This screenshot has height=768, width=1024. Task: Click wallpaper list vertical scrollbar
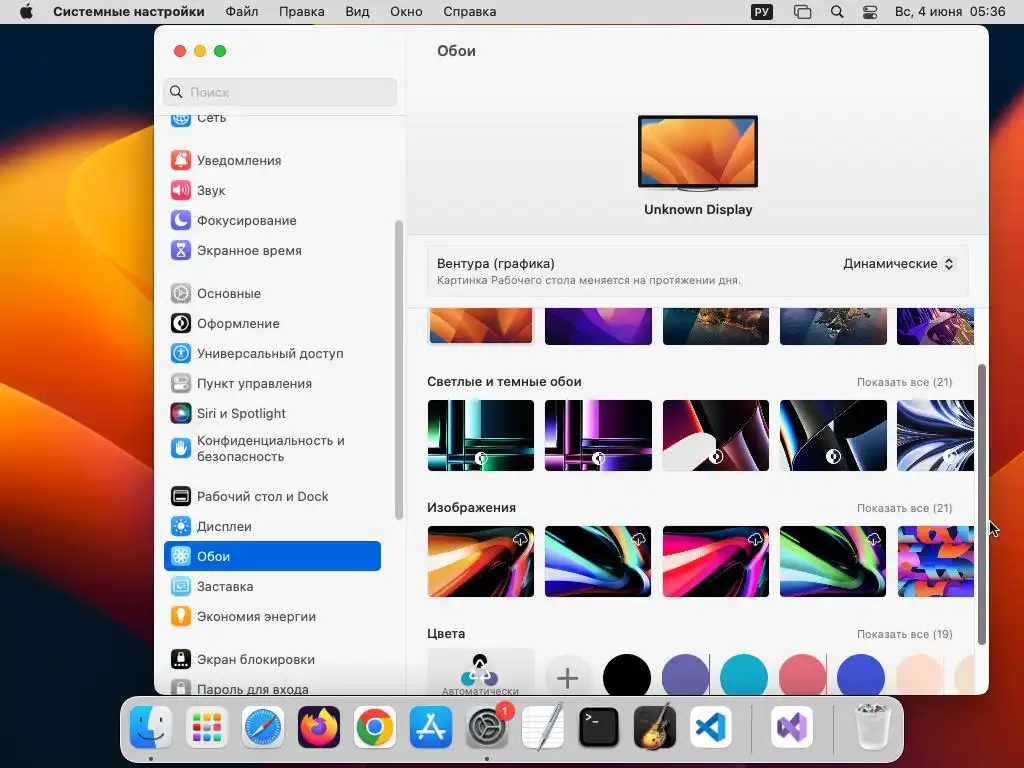click(981, 505)
